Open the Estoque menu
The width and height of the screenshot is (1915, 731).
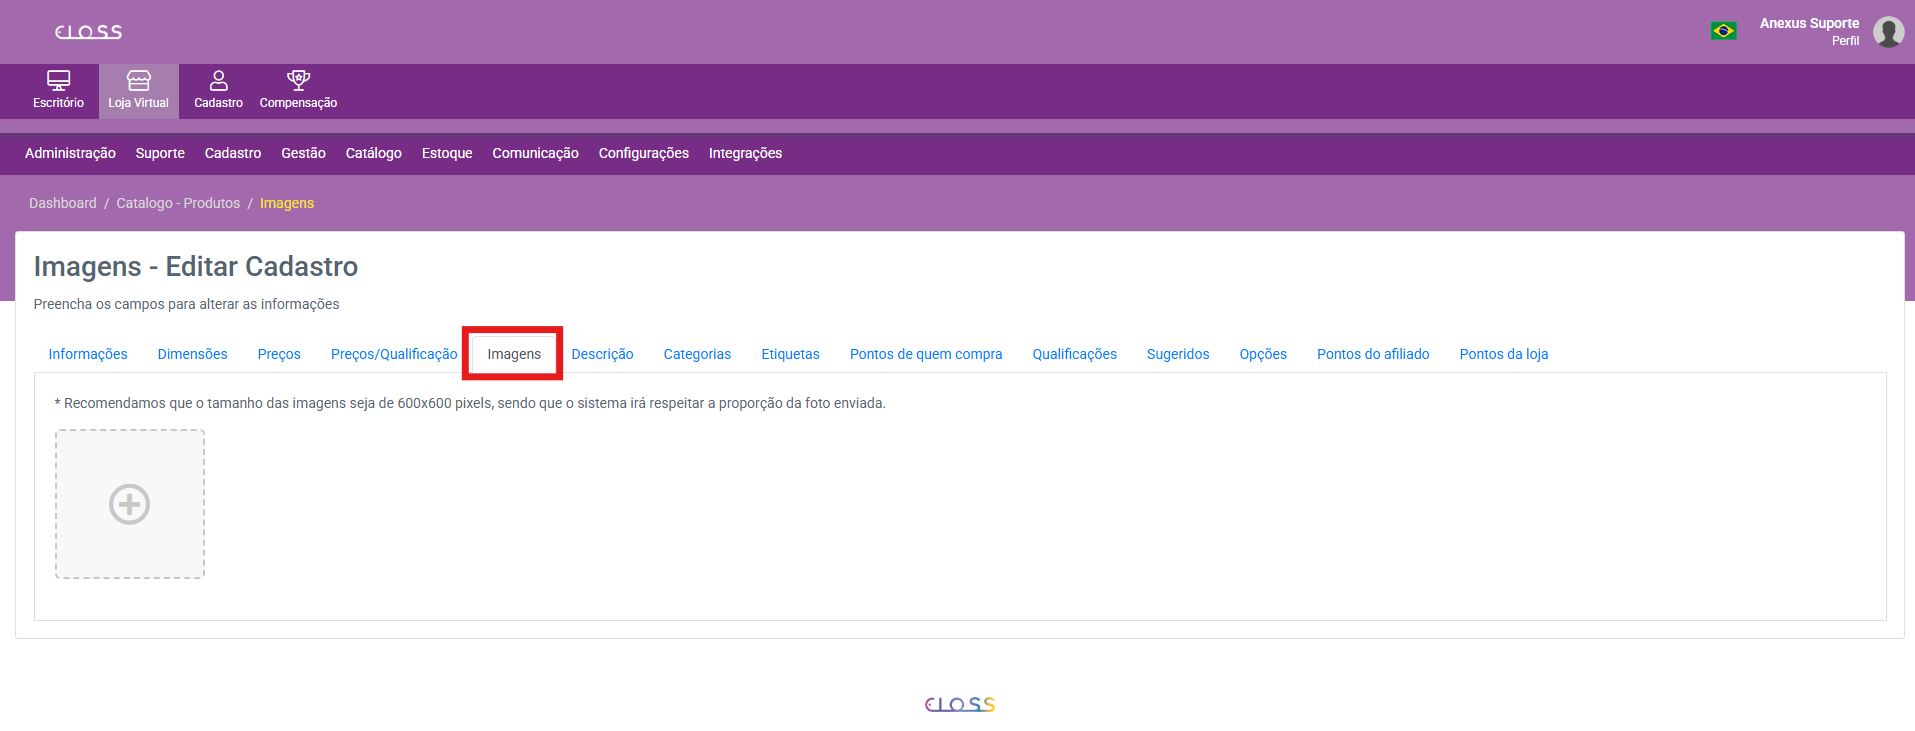tap(447, 153)
